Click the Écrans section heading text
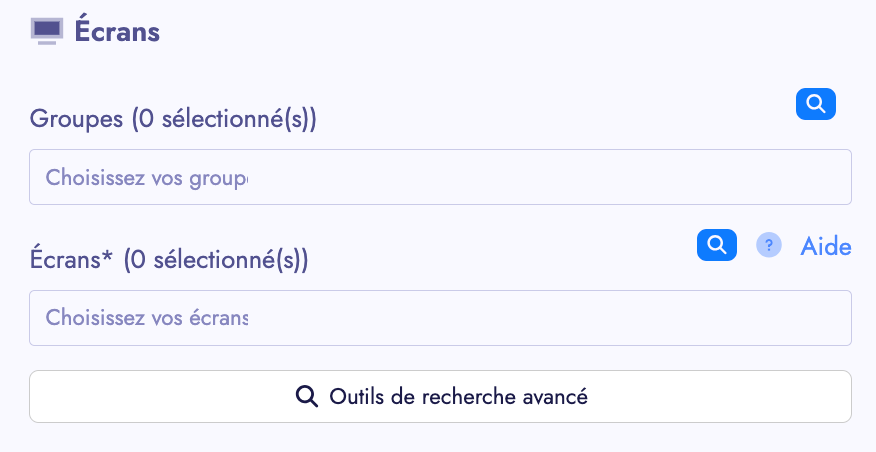The height and width of the screenshot is (452, 876). (x=117, y=32)
